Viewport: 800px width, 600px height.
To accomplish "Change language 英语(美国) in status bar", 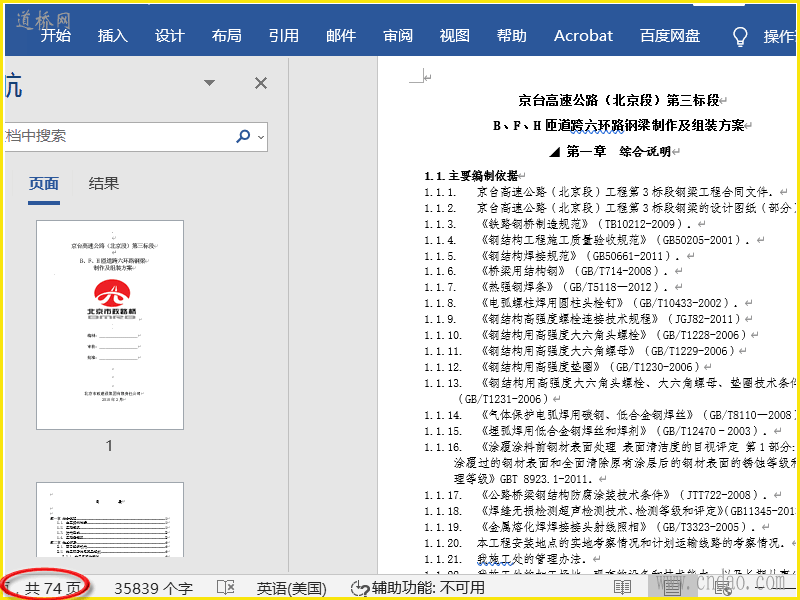I will pos(291,588).
